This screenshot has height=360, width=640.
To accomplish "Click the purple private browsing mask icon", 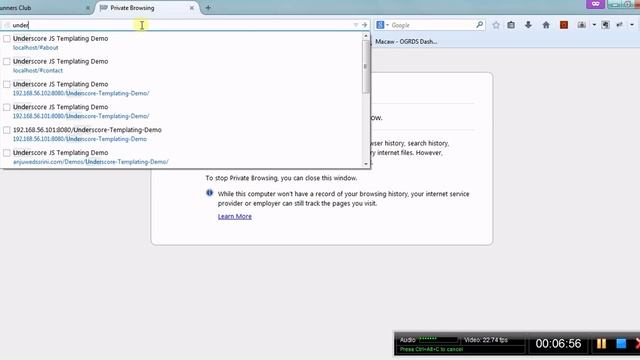I will click(x=595, y=4).
